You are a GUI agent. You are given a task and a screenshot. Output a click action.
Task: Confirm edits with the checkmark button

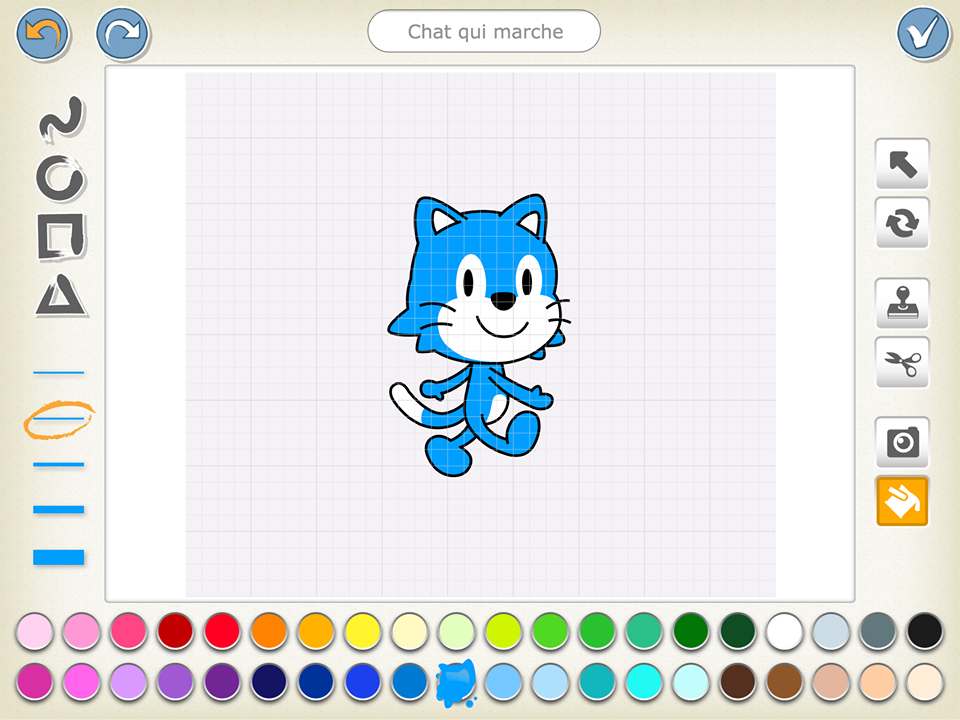click(x=922, y=31)
